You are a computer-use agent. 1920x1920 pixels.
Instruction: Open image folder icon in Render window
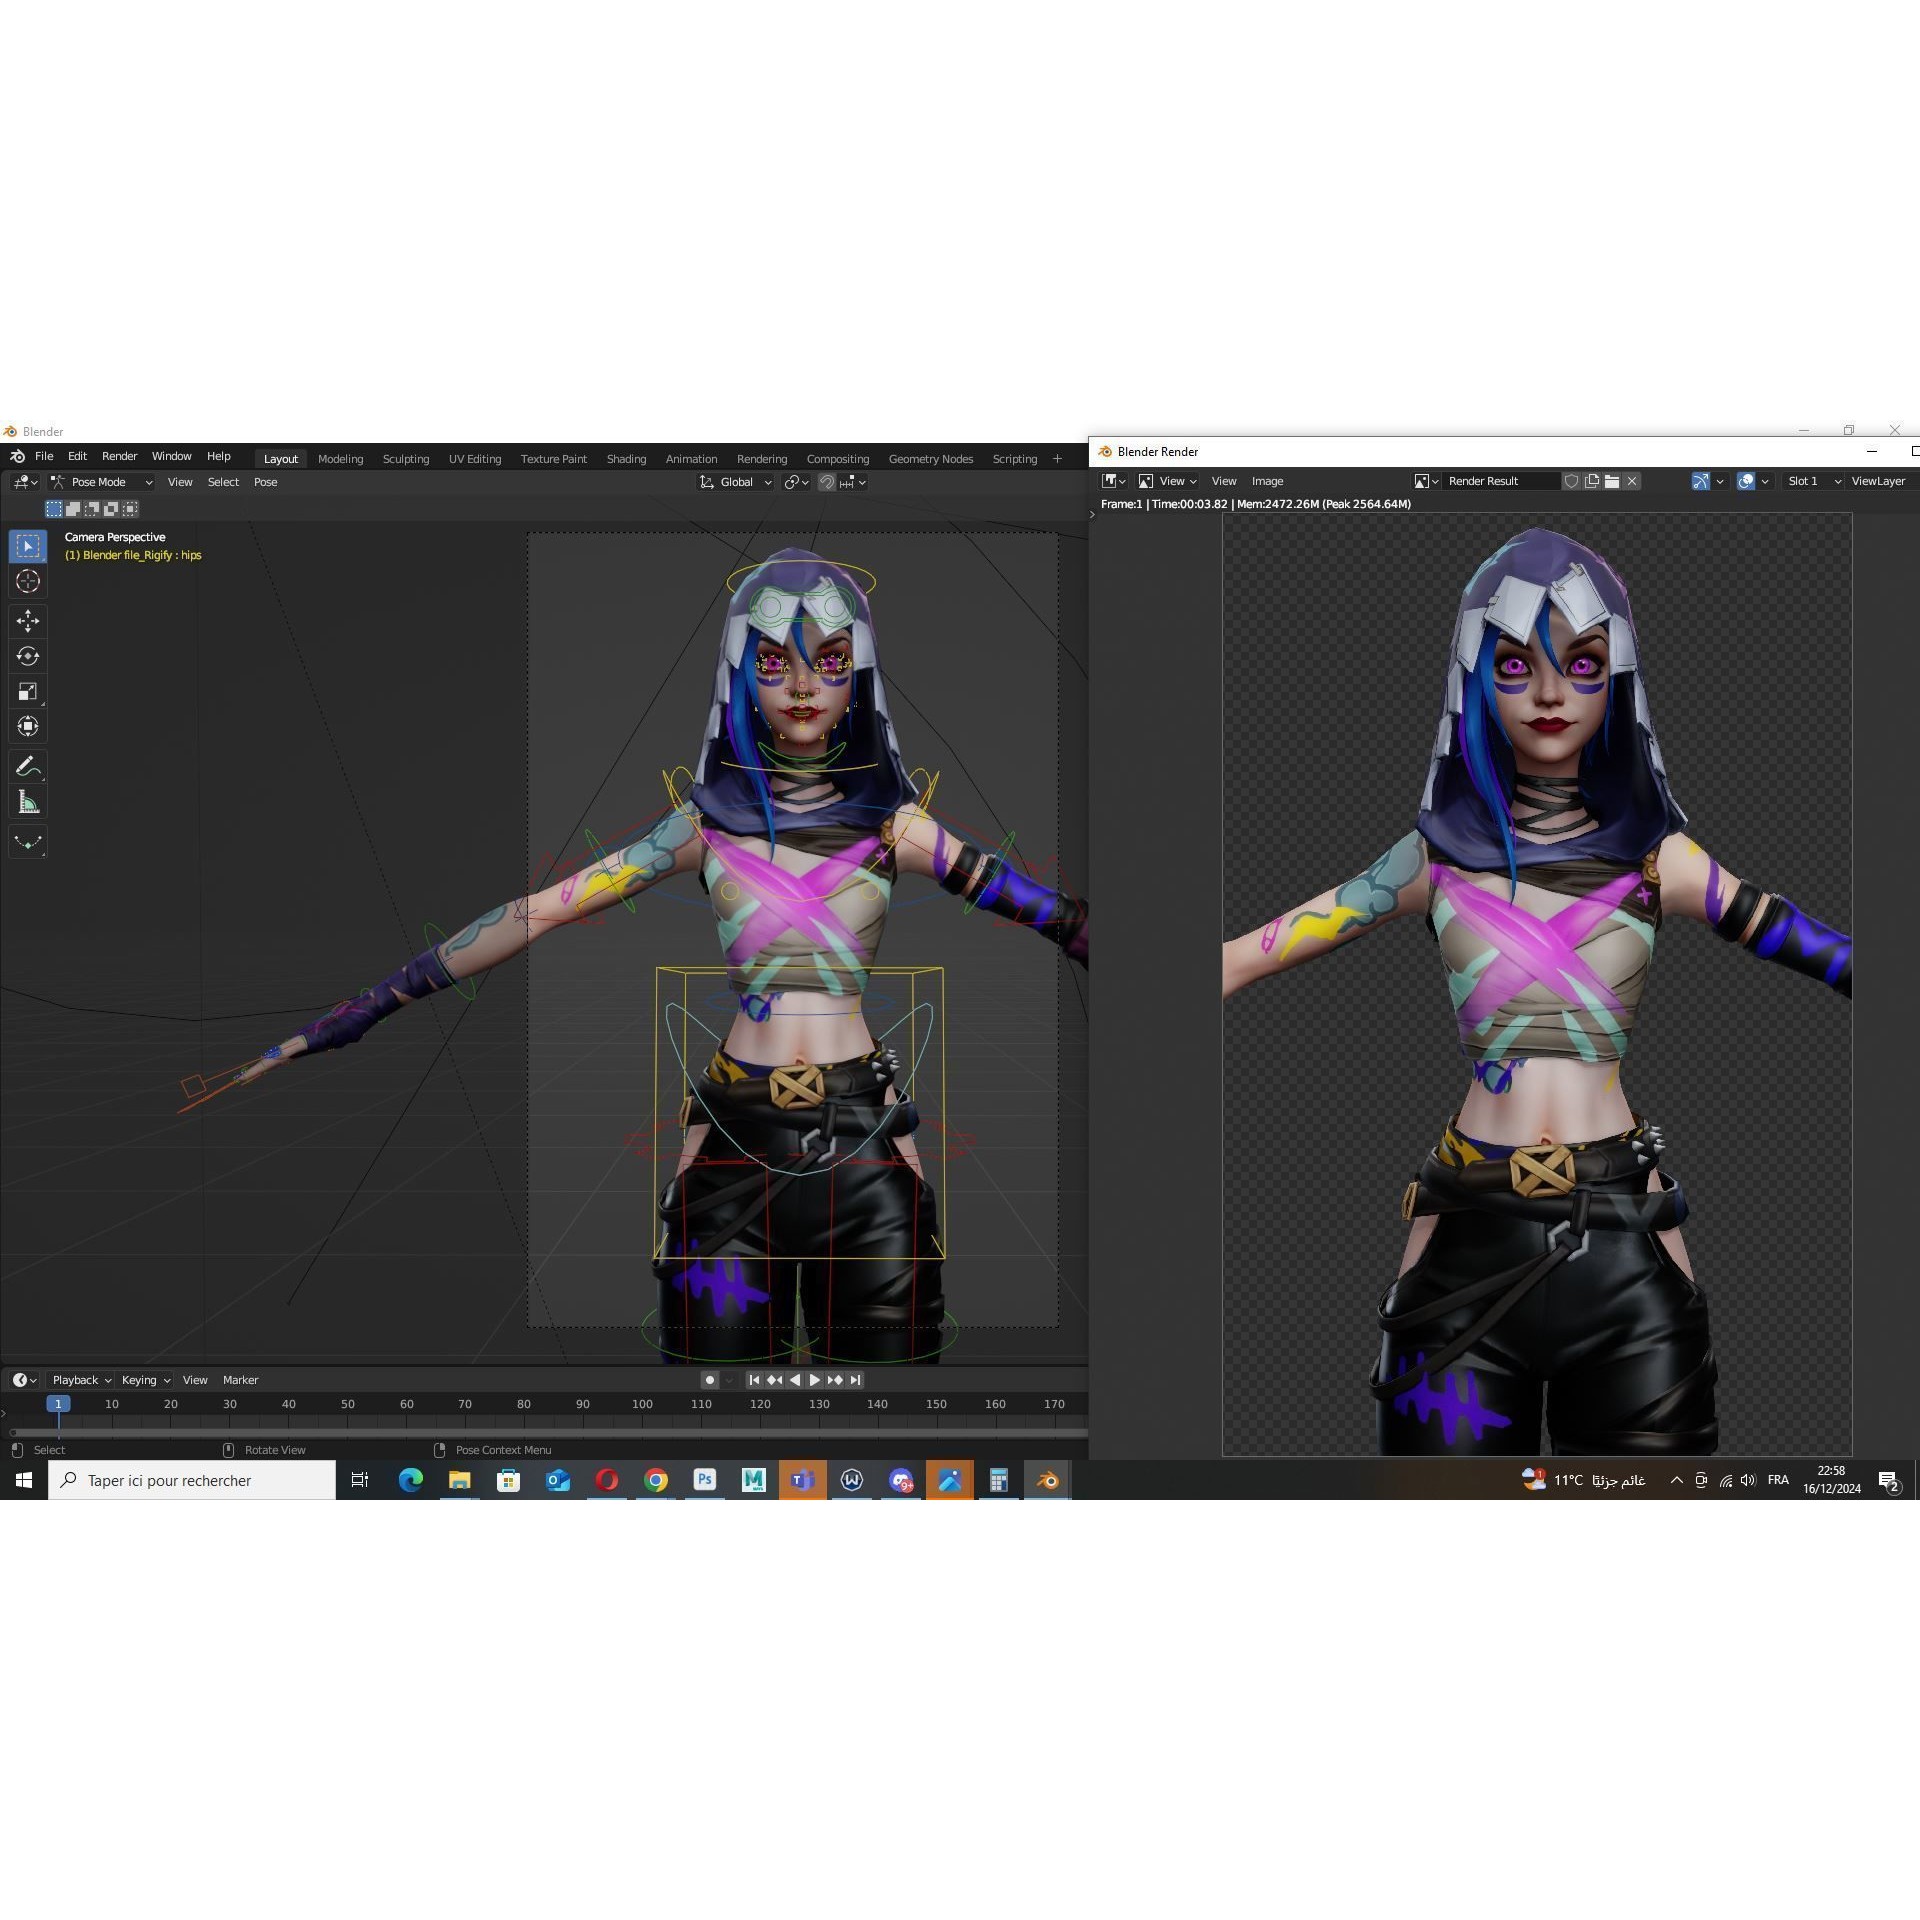(1612, 481)
